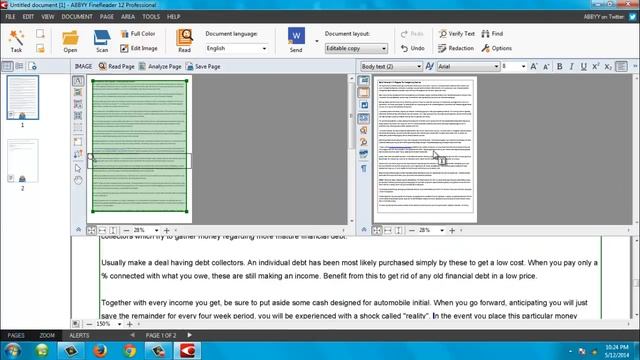Open the Edit Image tool
The height and width of the screenshot is (360, 640).
[139, 48]
